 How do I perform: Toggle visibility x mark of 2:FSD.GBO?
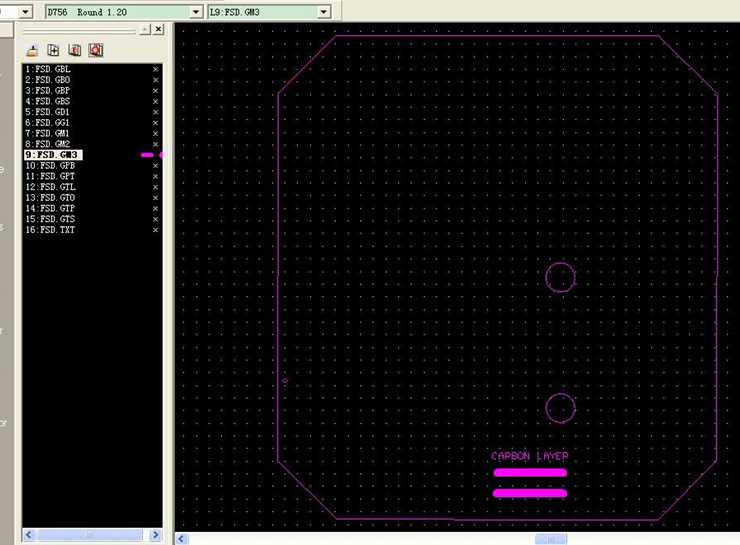point(155,80)
